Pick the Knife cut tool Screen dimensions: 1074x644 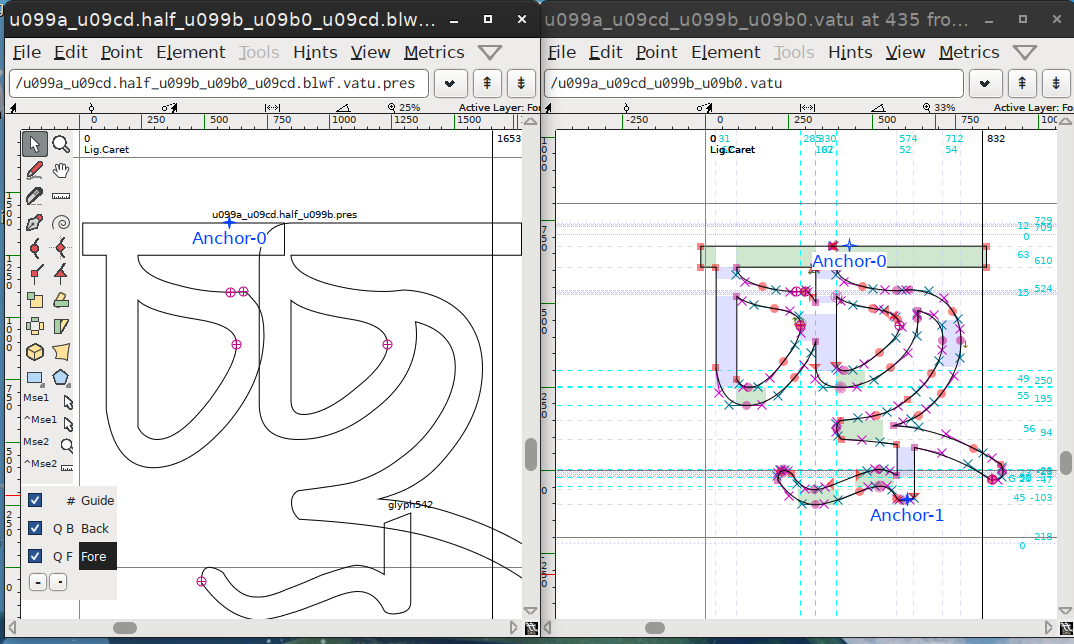pyautogui.click(x=35, y=196)
